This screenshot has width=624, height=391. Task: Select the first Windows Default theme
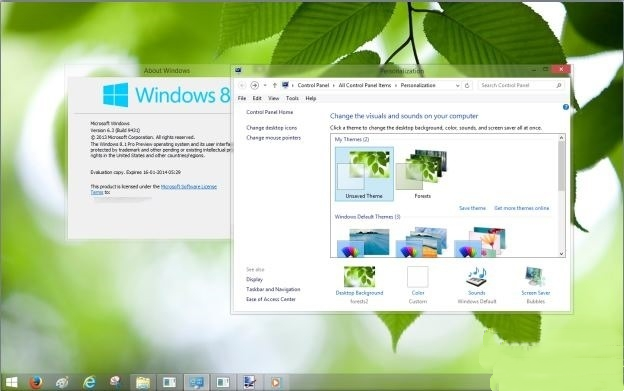pos(363,242)
